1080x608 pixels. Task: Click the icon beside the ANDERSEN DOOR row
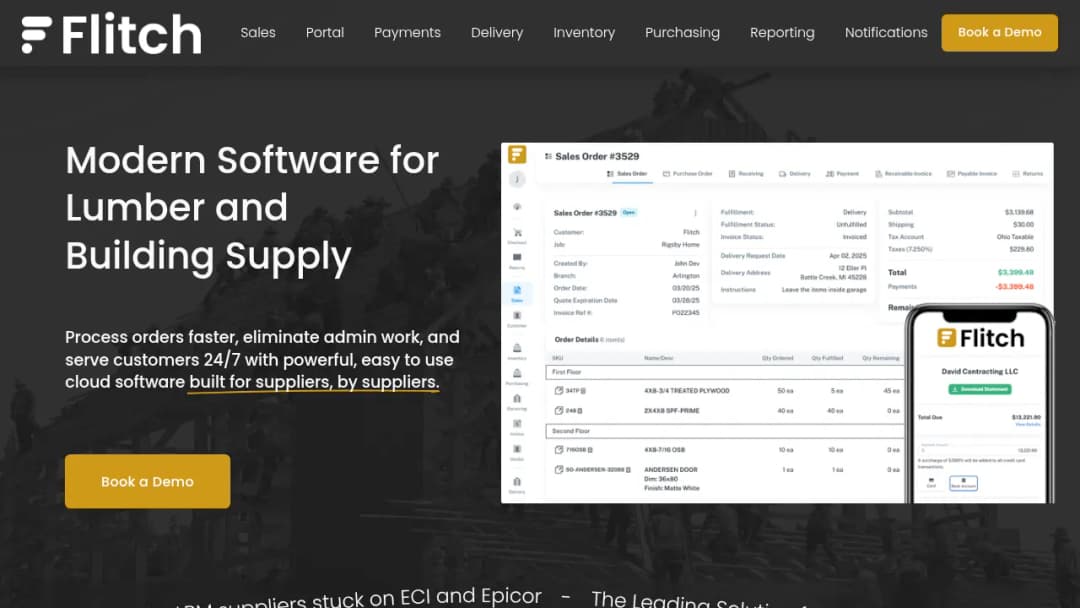pos(559,470)
